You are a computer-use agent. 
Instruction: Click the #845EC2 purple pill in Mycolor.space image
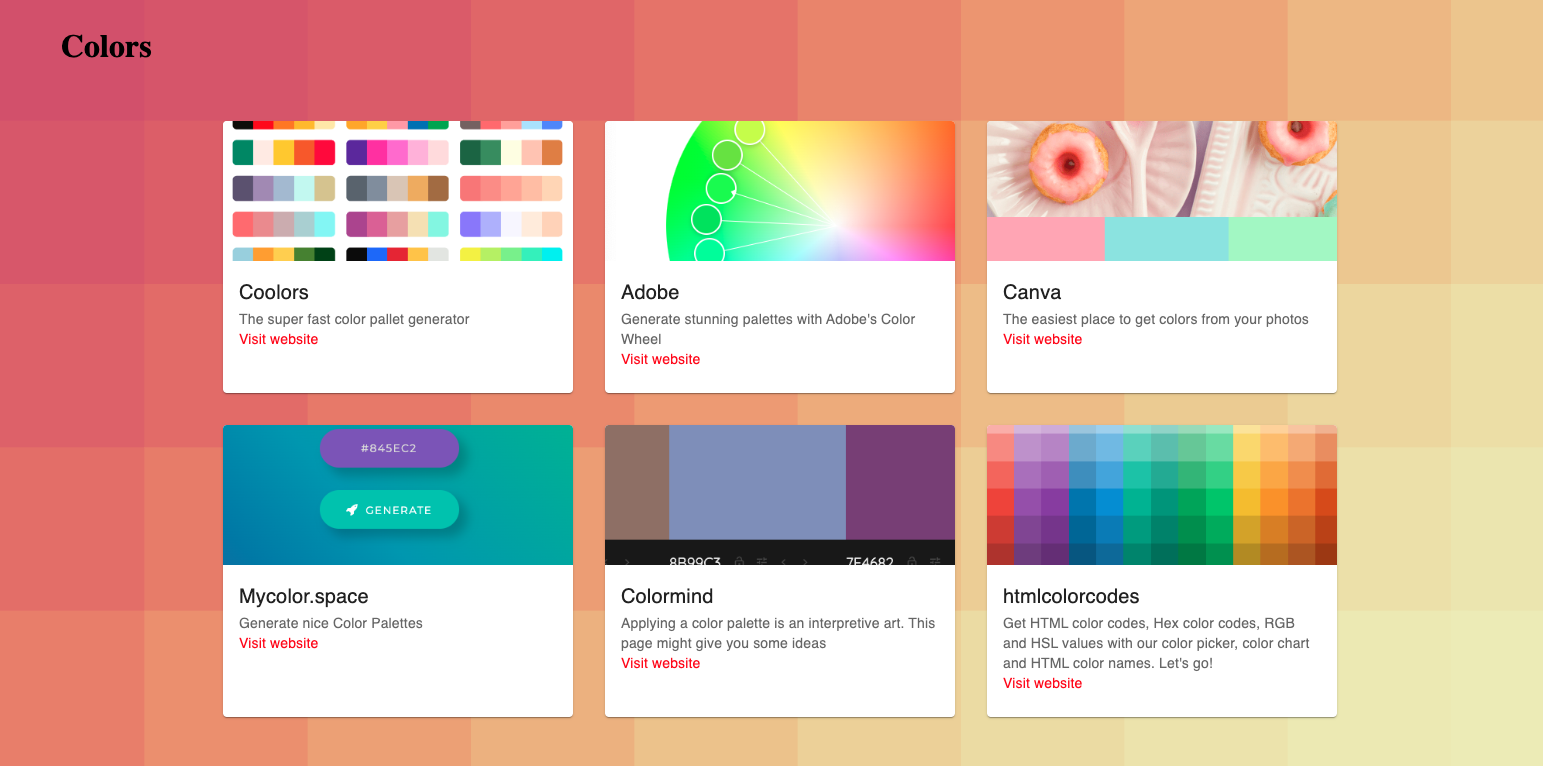pos(389,448)
